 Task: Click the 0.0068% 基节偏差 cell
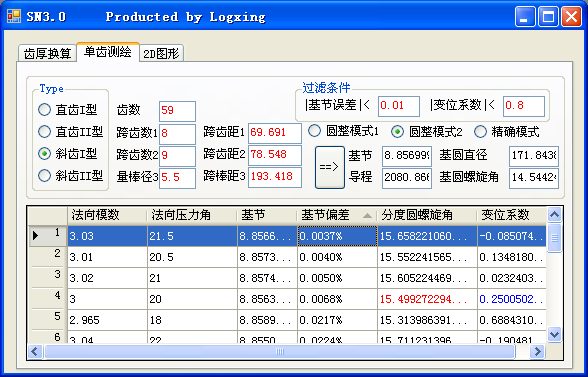(337, 299)
